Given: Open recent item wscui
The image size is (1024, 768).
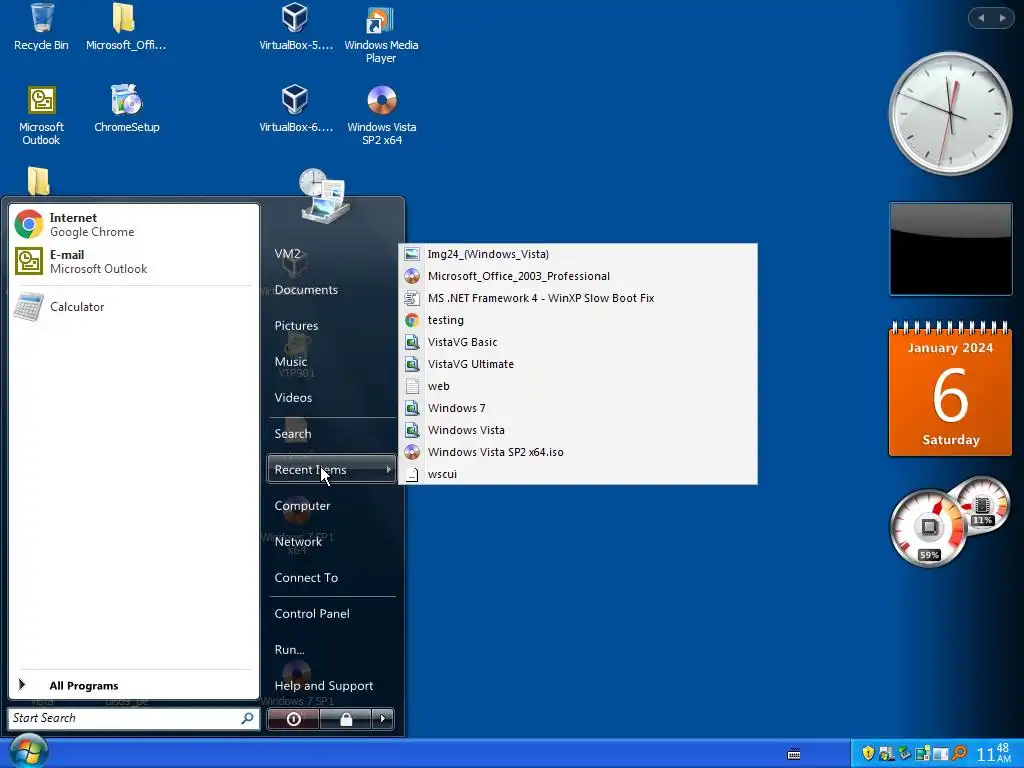Looking at the screenshot, I should pyautogui.click(x=578, y=474).
